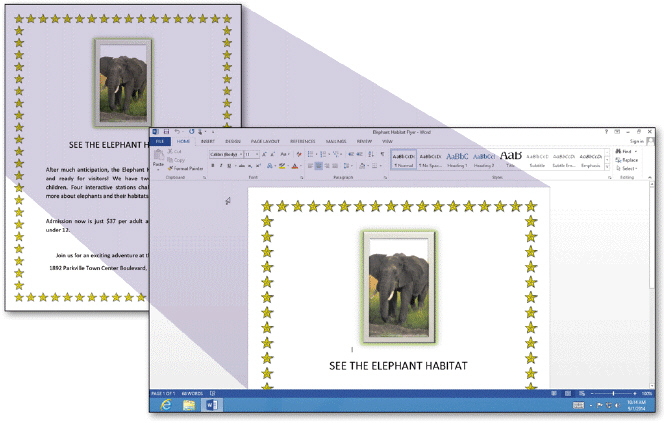Sort the selected paragraphs
The image size is (665, 423).
371,154
